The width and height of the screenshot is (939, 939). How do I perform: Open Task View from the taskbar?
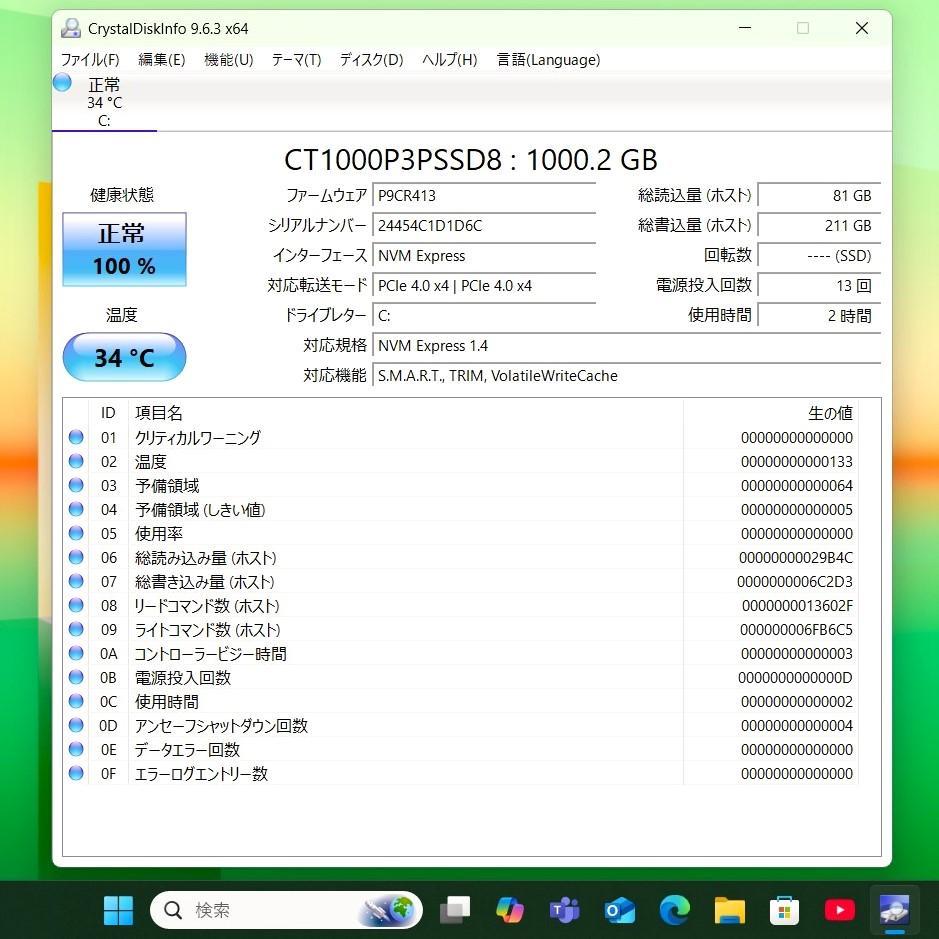point(455,910)
